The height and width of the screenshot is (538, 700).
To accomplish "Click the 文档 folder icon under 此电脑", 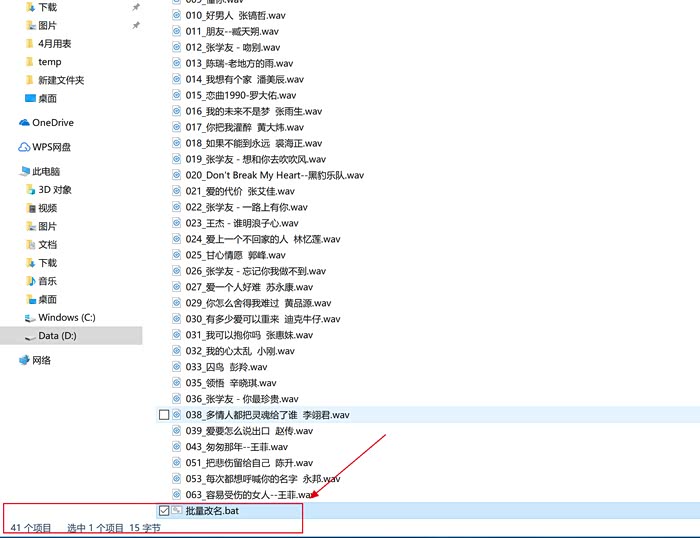I will coord(31,244).
